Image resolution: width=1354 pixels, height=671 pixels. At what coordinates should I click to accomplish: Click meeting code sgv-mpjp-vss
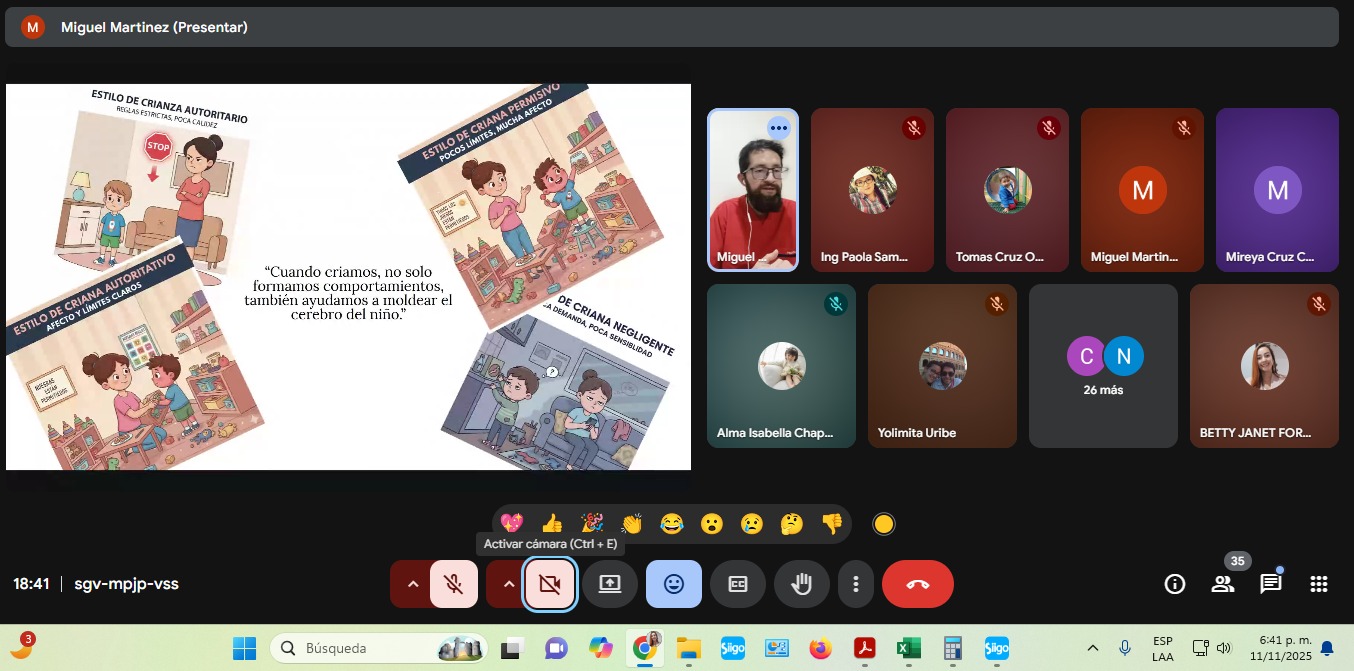coord(126,584)
